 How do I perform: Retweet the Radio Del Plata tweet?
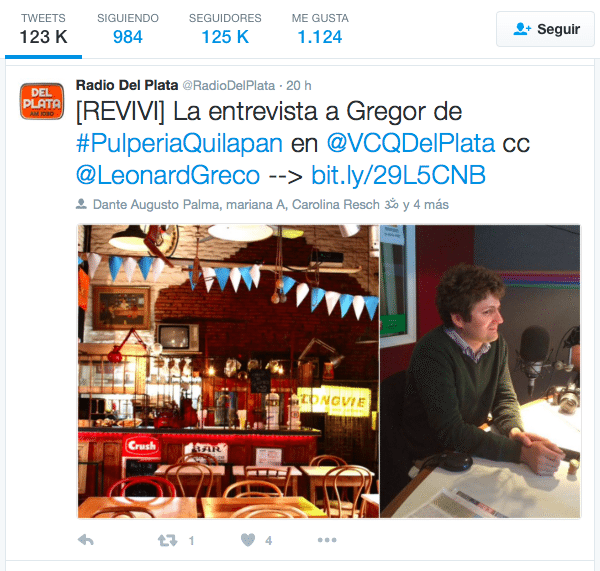click(168, 540)
